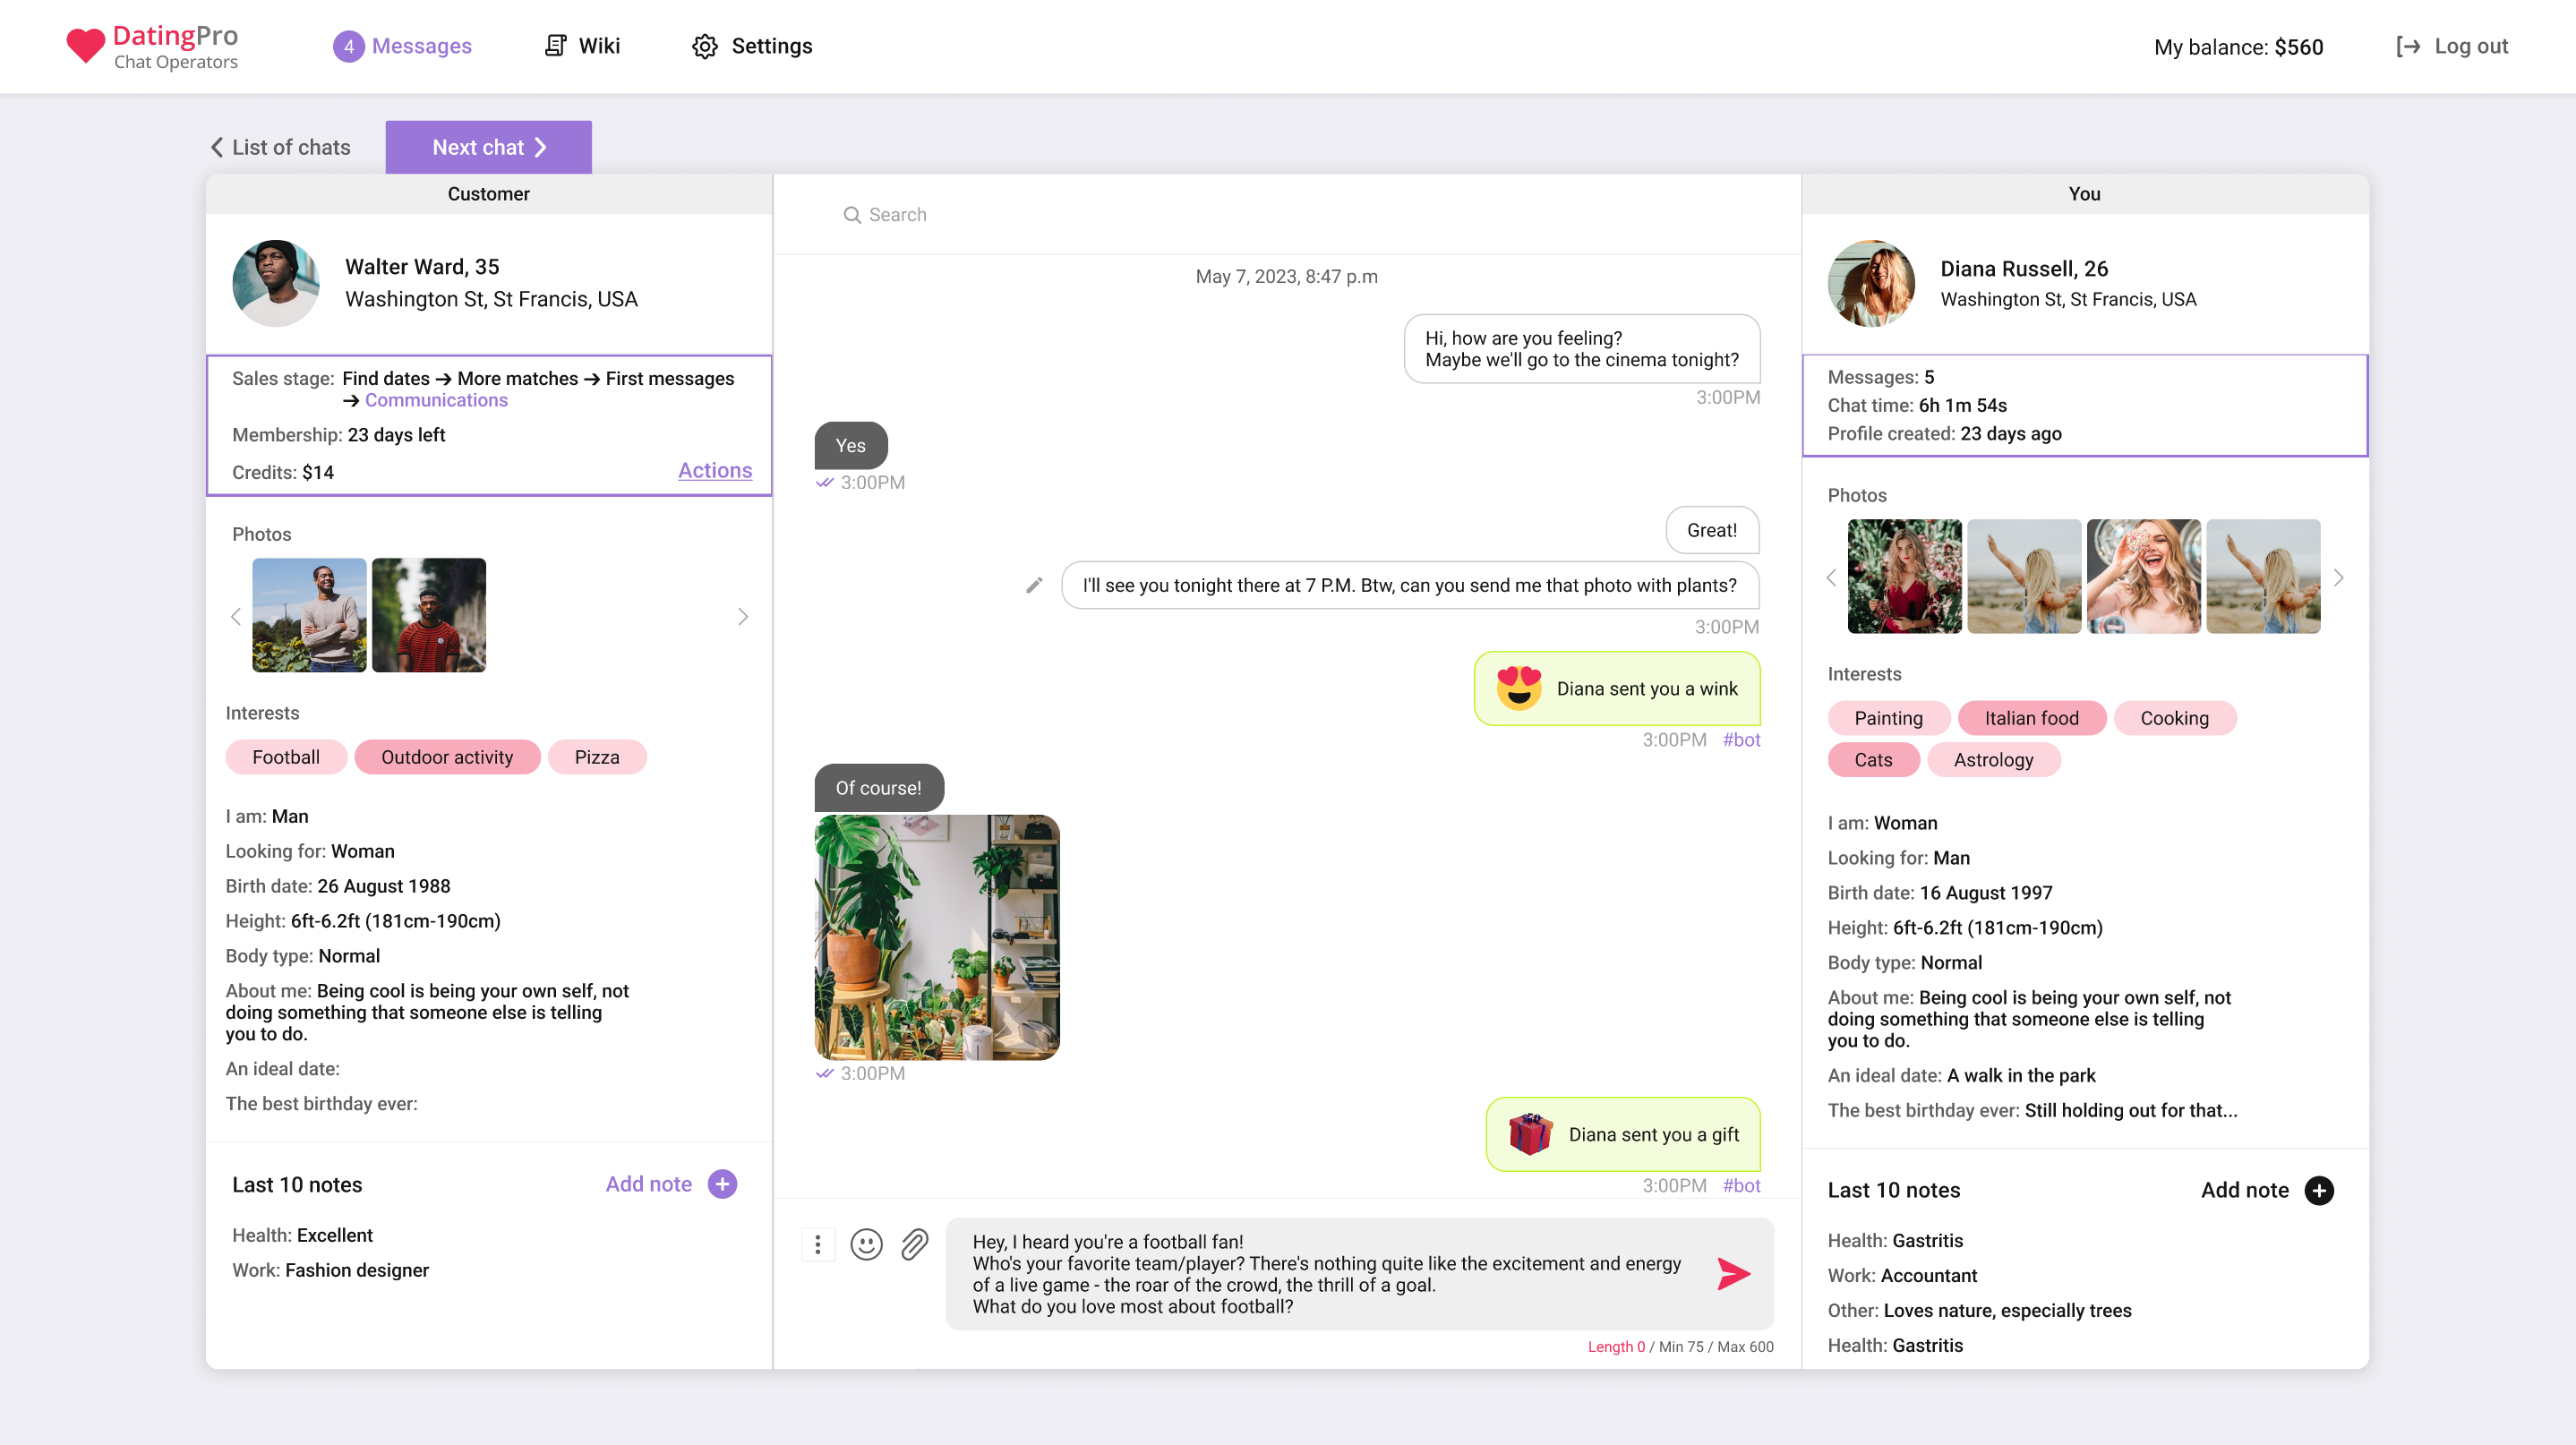Open the Messages tab

402,46
